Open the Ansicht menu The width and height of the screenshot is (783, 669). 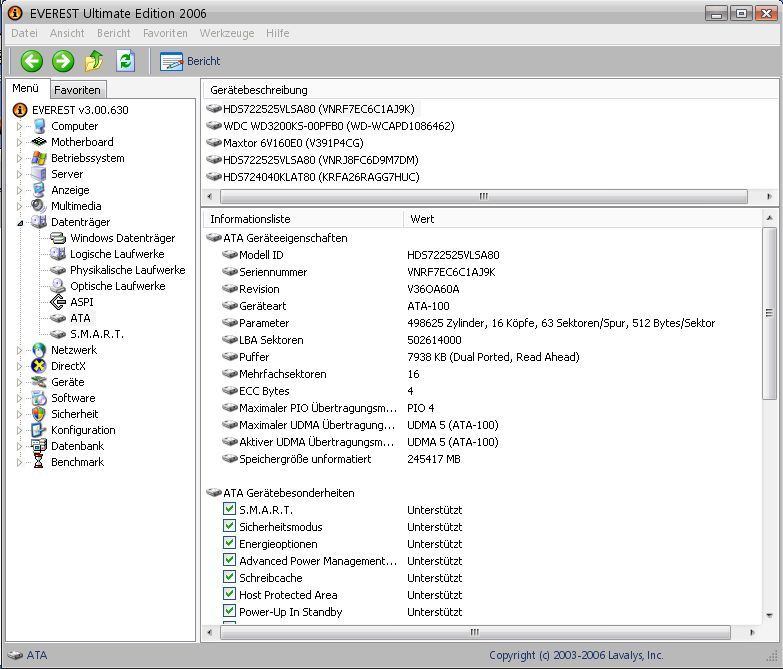tap(67, 33)
